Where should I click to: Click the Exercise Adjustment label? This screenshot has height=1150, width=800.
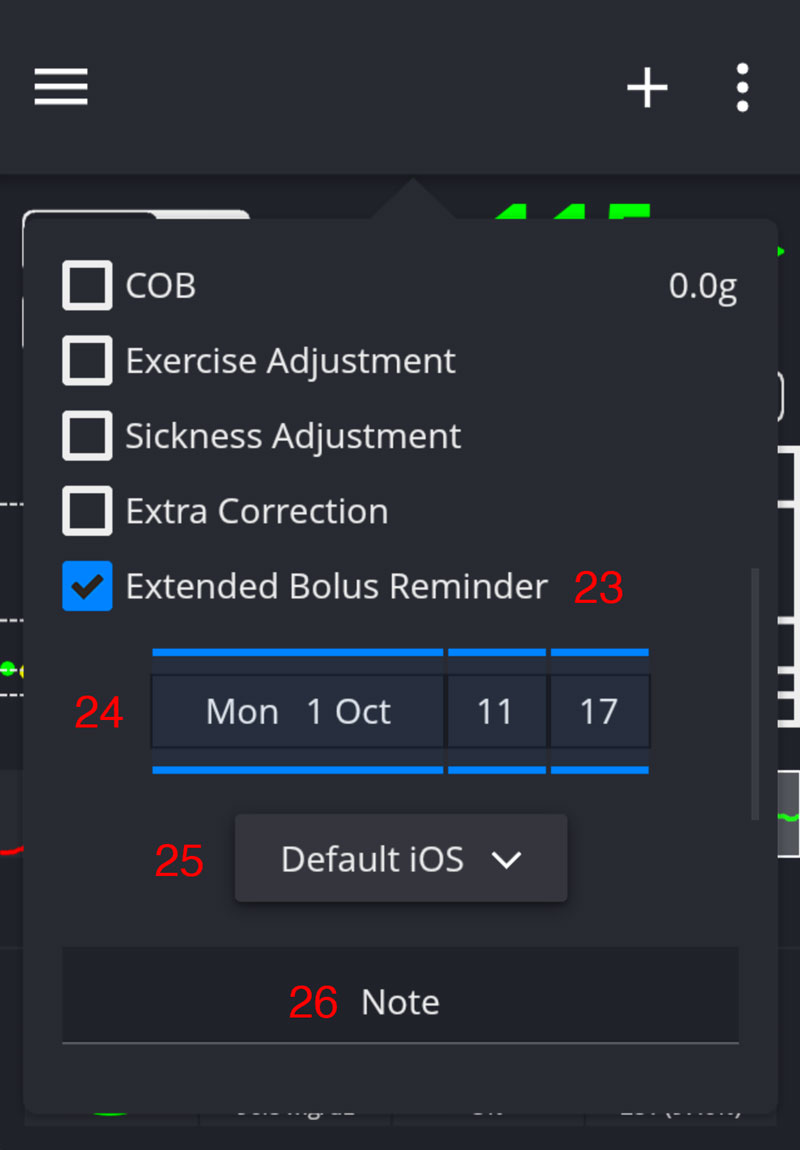click(x=290, y=361)
